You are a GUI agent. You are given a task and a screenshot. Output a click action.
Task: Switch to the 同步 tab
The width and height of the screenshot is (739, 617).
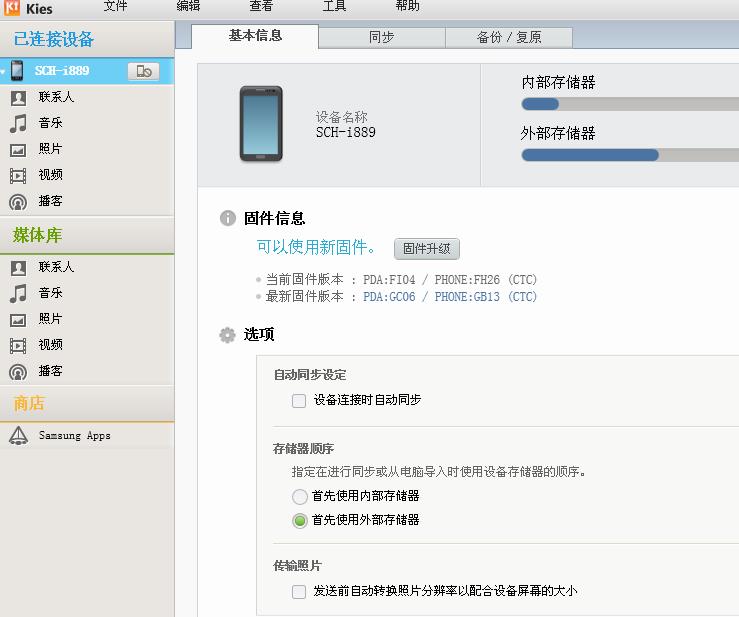click(x=382, y=38)
